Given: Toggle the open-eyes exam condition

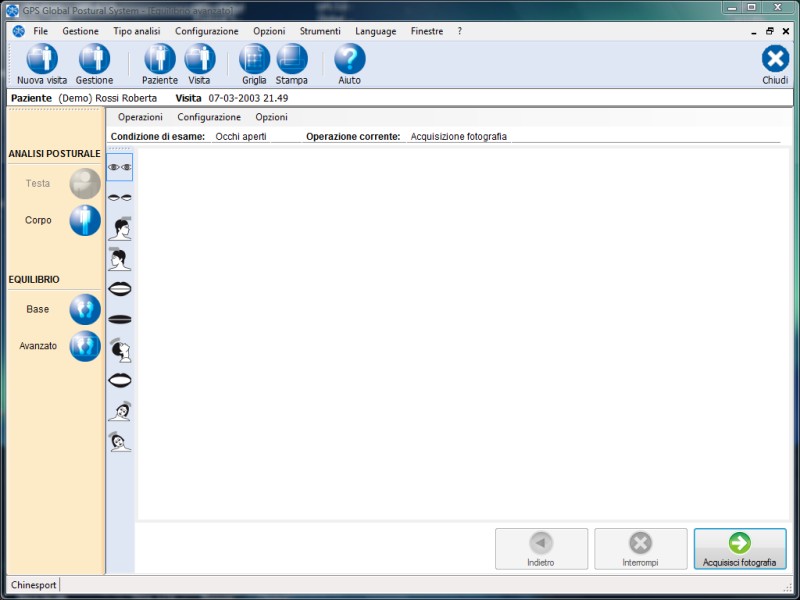Looking at the screenshot, I should point(120,167).
